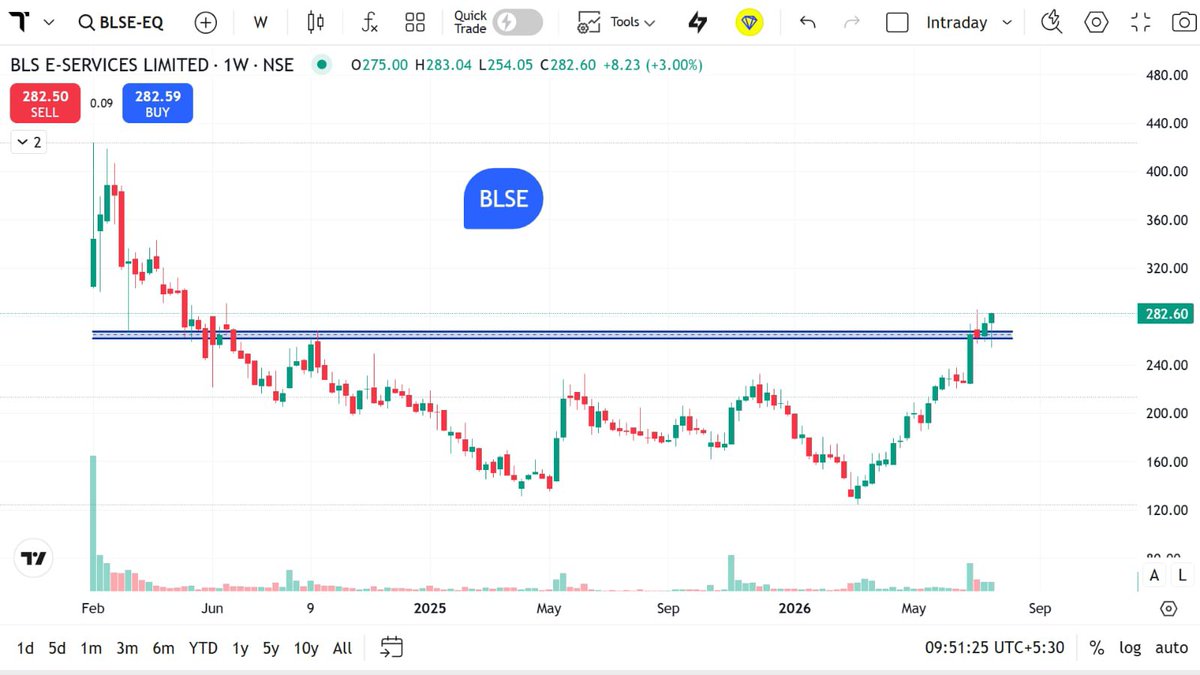The image size is (1200, 675).
Task: Click the 2025 time axis label
Action: 429,608
